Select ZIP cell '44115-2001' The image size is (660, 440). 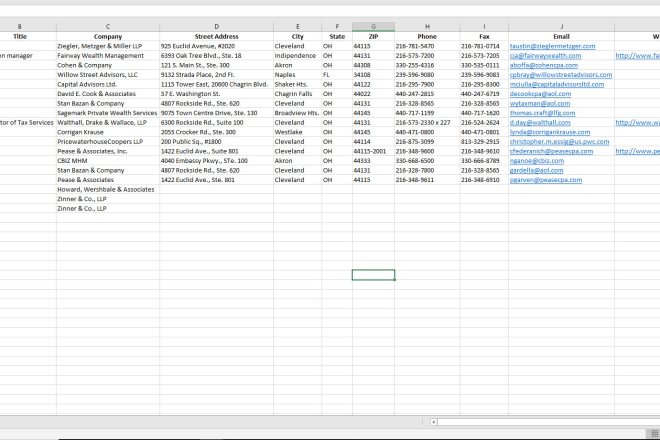(373, 151)
